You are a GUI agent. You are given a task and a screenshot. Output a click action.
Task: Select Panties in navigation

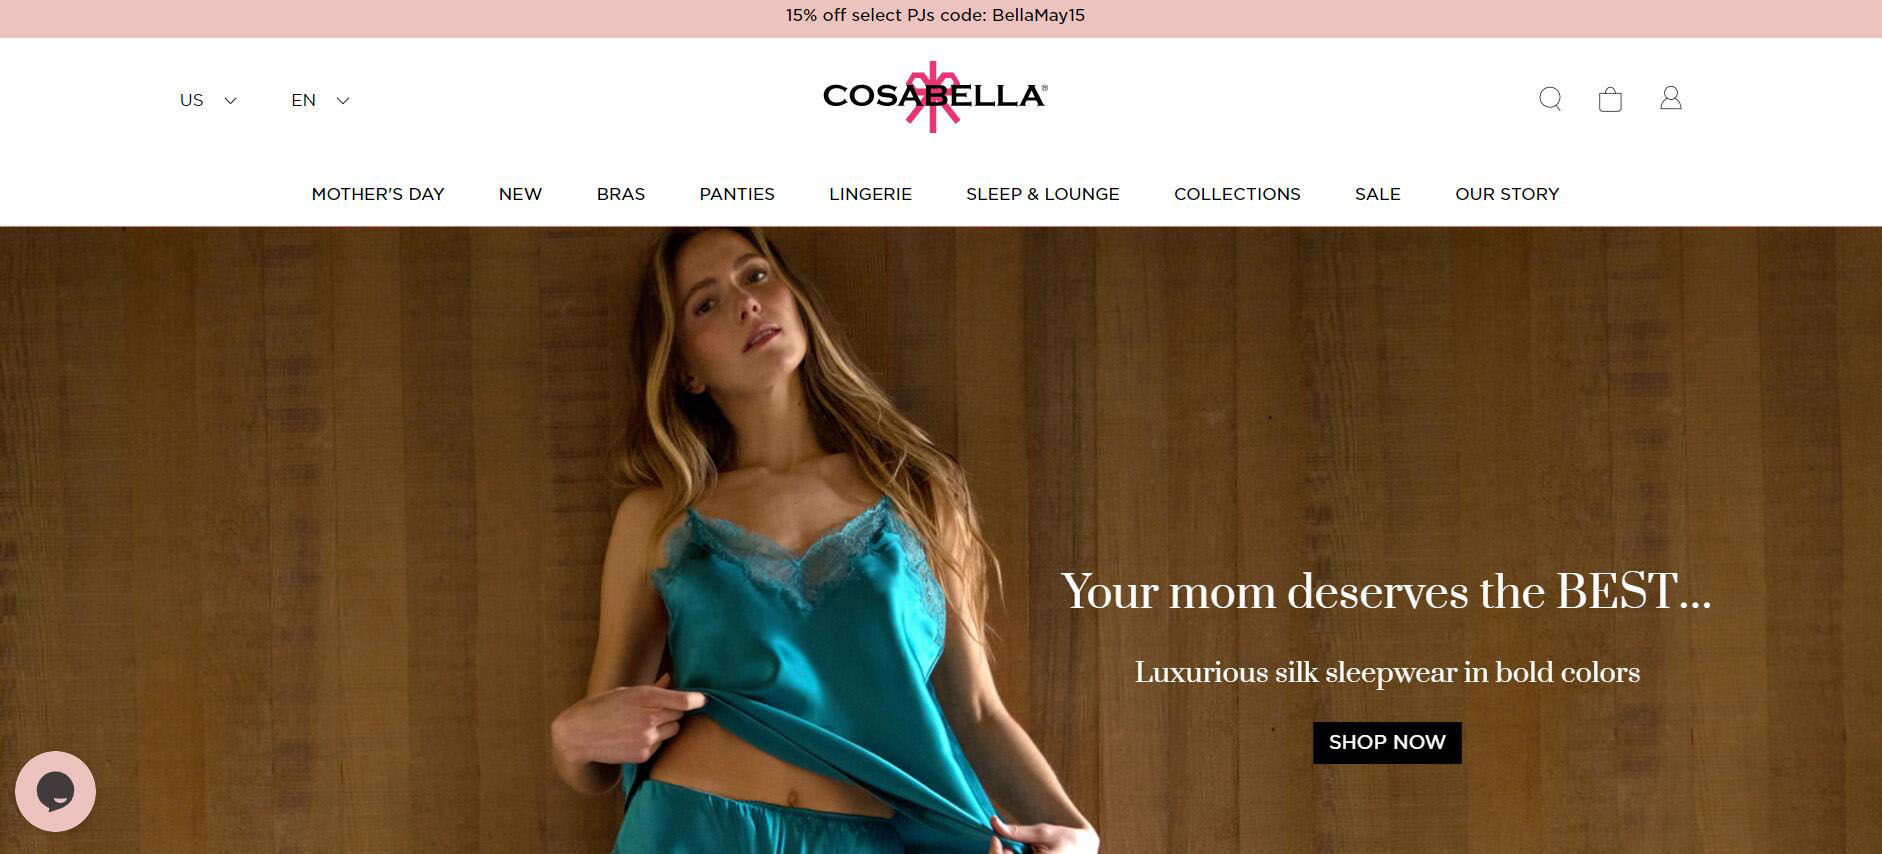737,194
